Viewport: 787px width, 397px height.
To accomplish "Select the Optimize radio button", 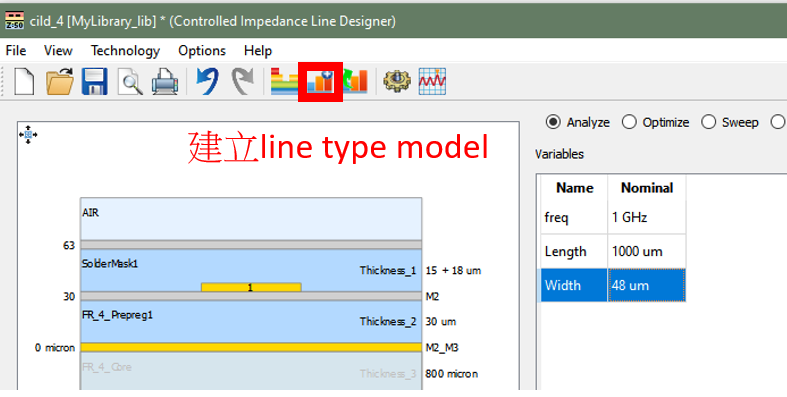I will coord(629,122).
